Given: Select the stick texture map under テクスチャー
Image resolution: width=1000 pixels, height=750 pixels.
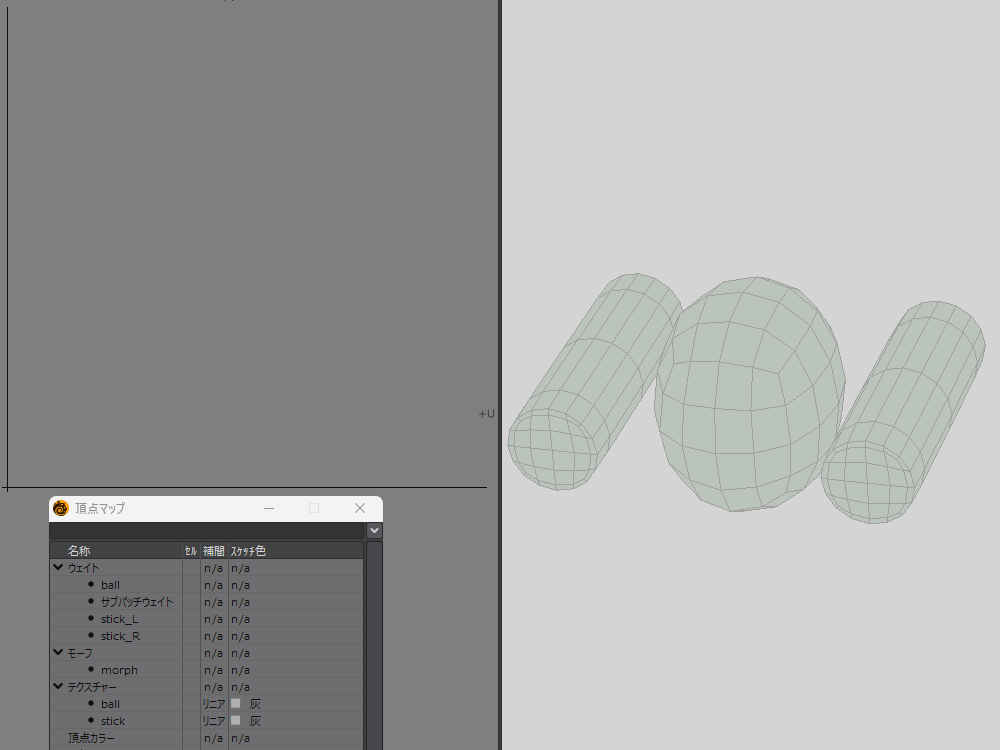Looking at the screenshot, I should tap(113, 721).
